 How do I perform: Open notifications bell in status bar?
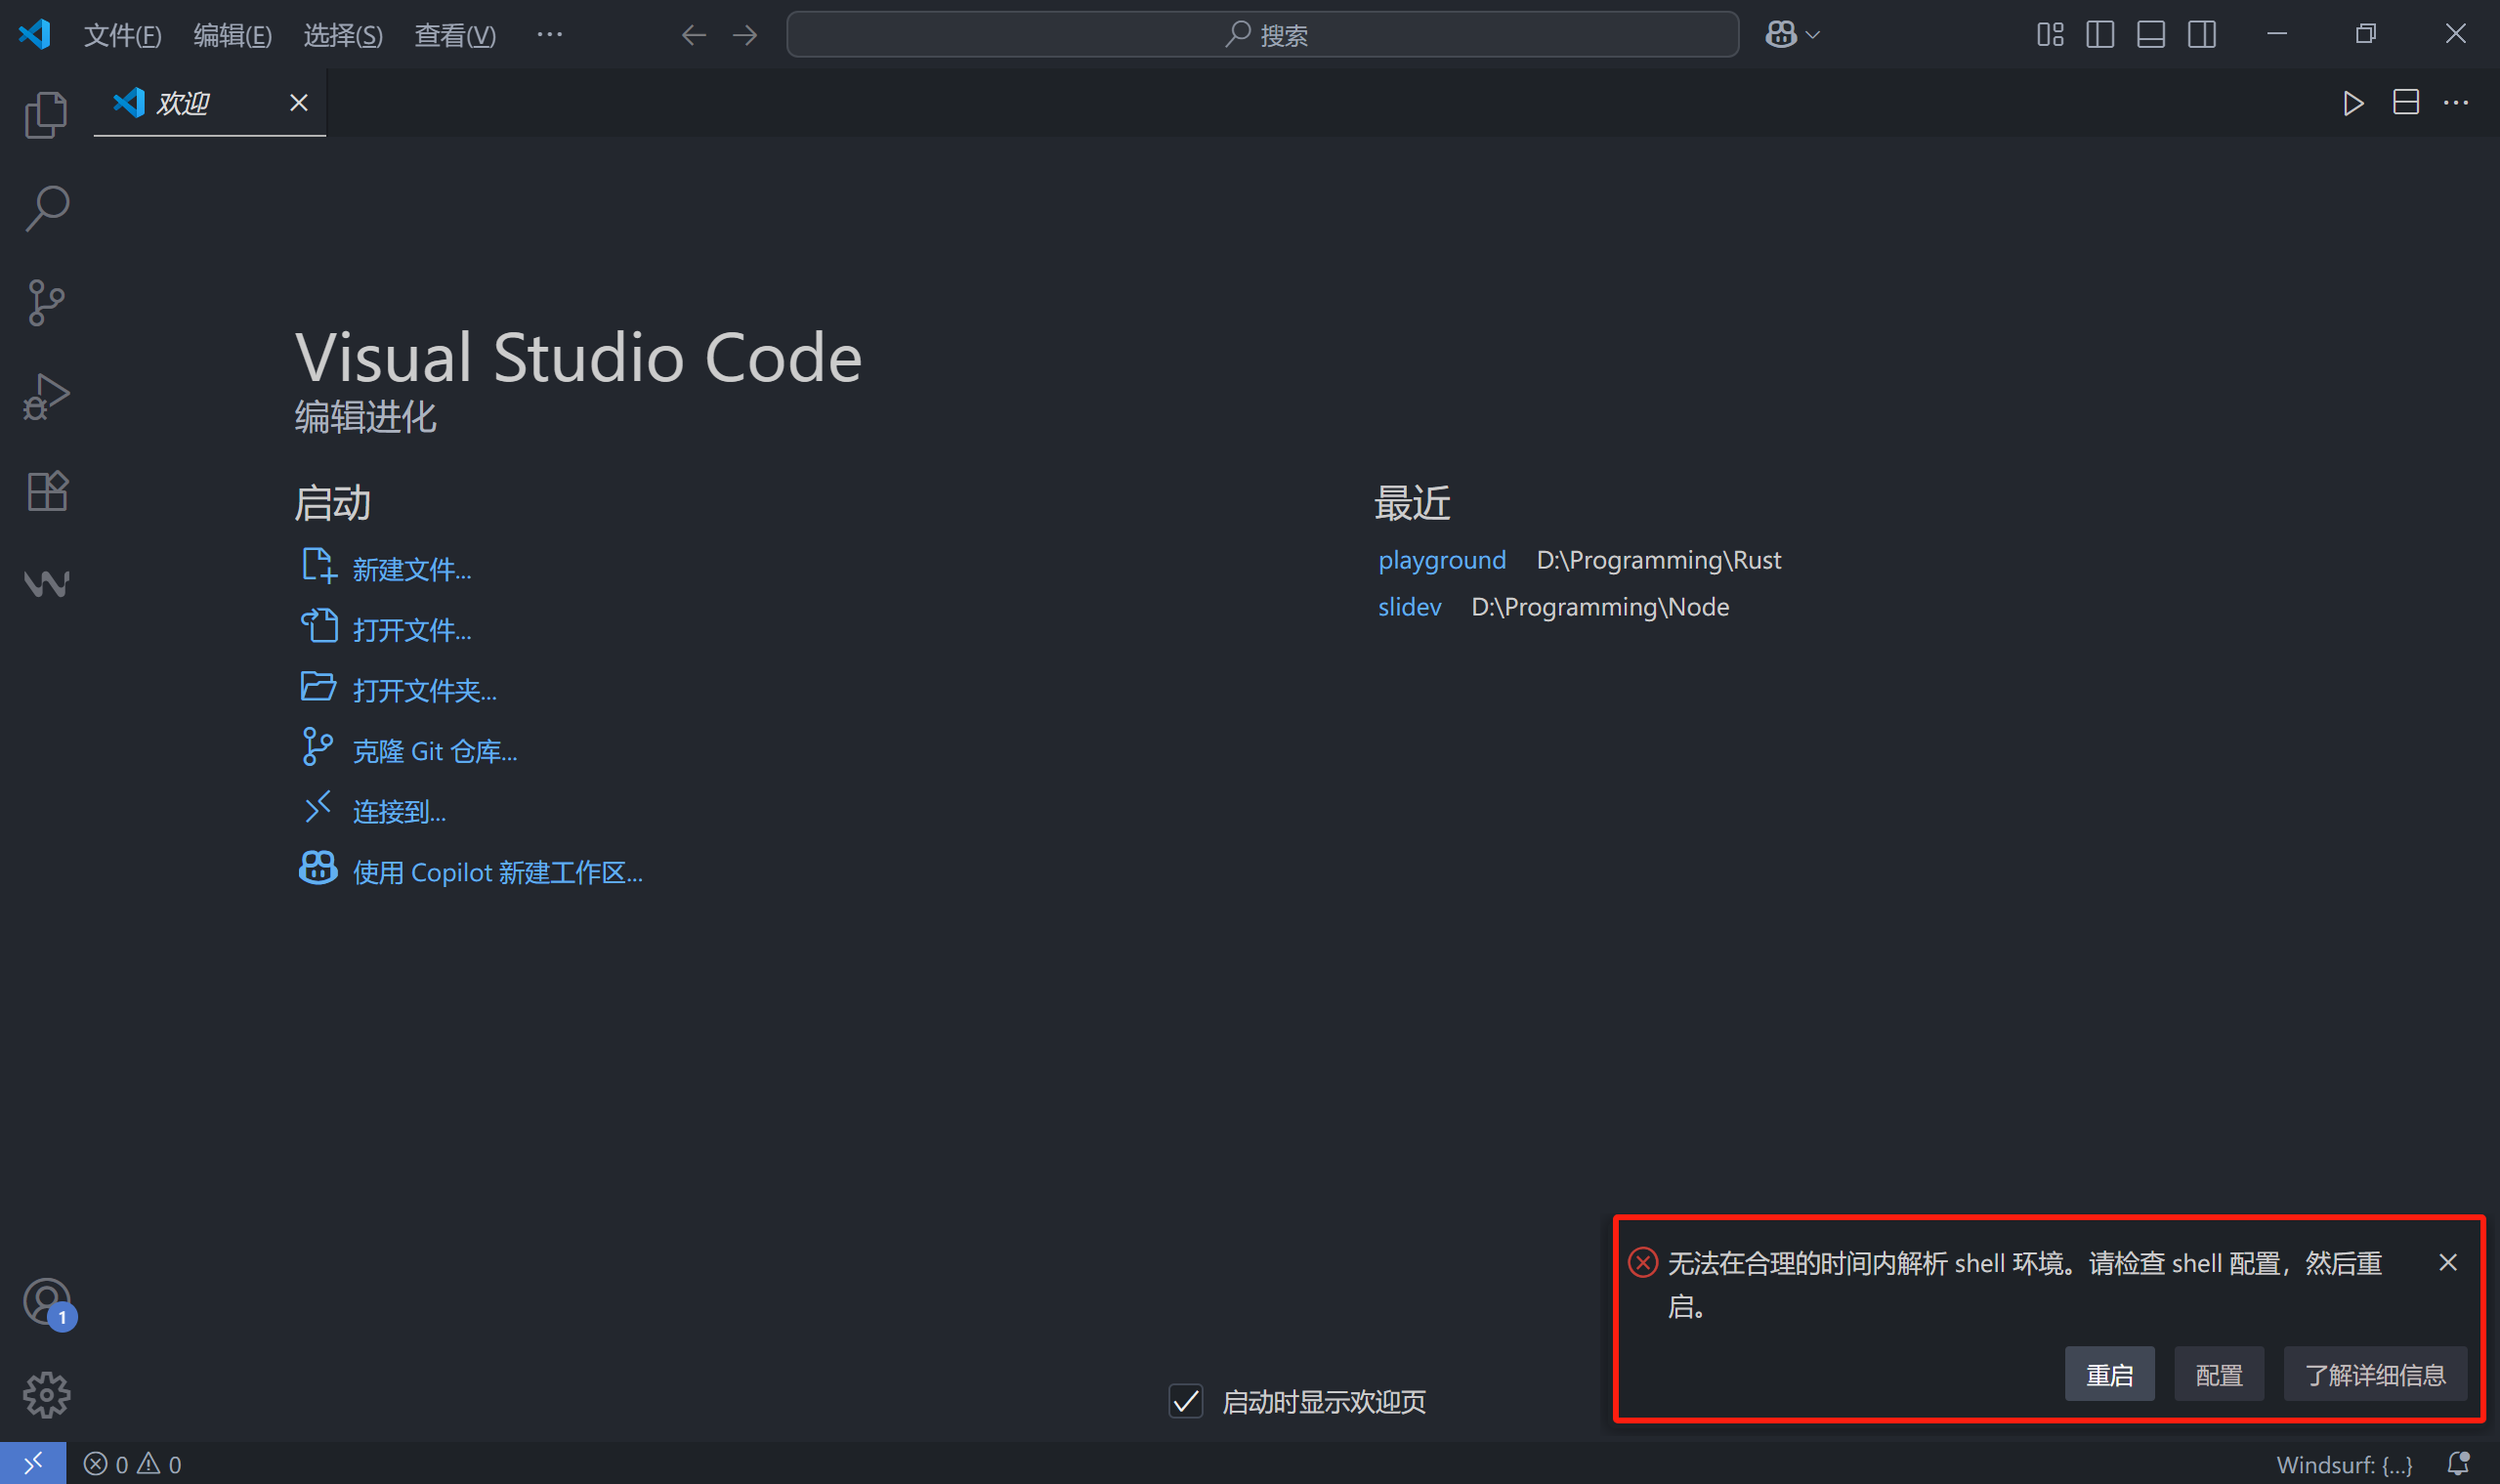[x=2458, y=1464]
